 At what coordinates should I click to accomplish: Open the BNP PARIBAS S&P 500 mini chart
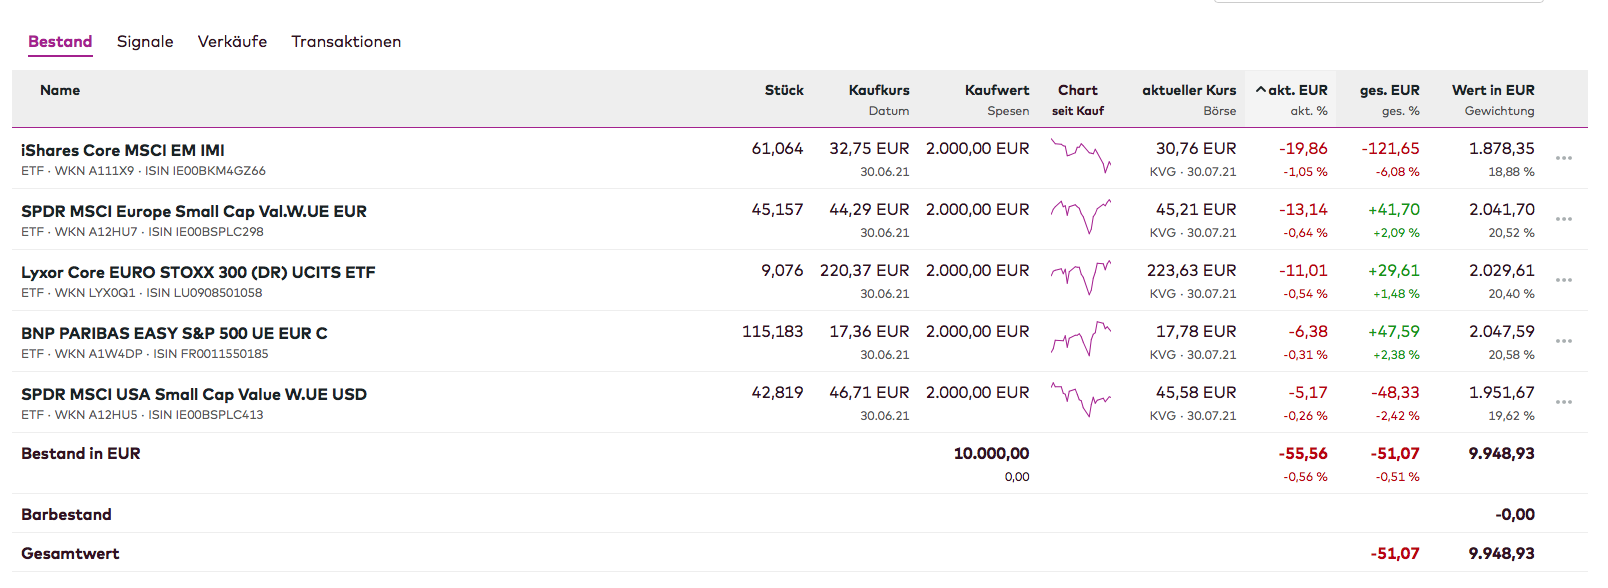1080,339
